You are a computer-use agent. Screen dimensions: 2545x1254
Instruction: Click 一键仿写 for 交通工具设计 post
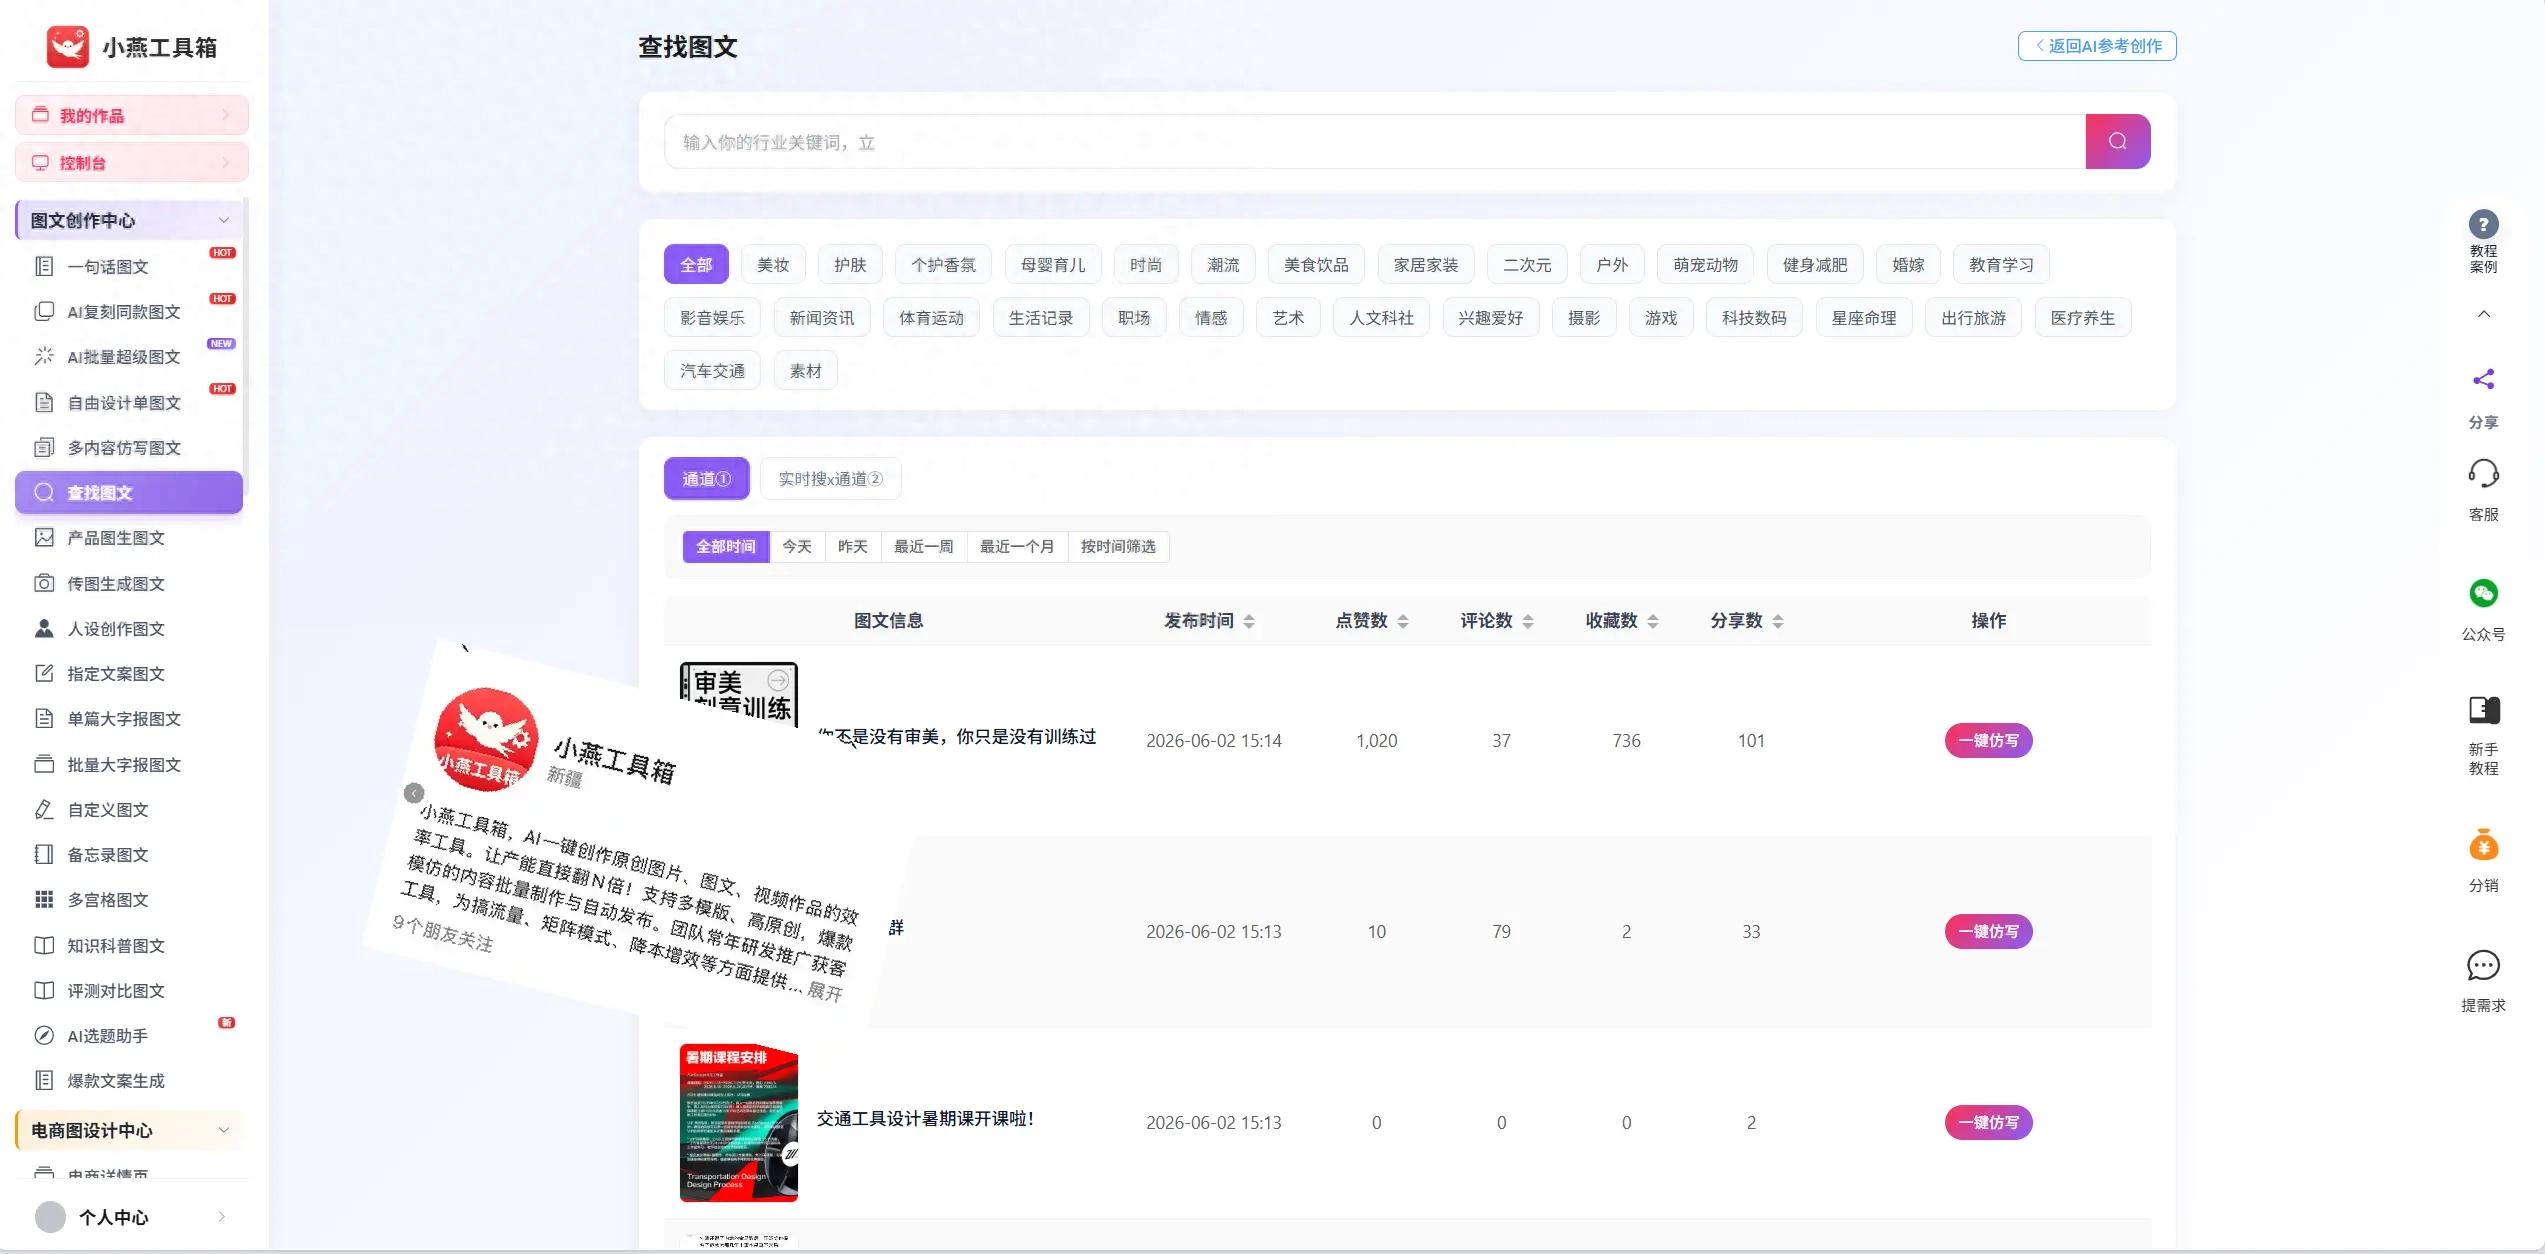(x=1988, y=1122)
